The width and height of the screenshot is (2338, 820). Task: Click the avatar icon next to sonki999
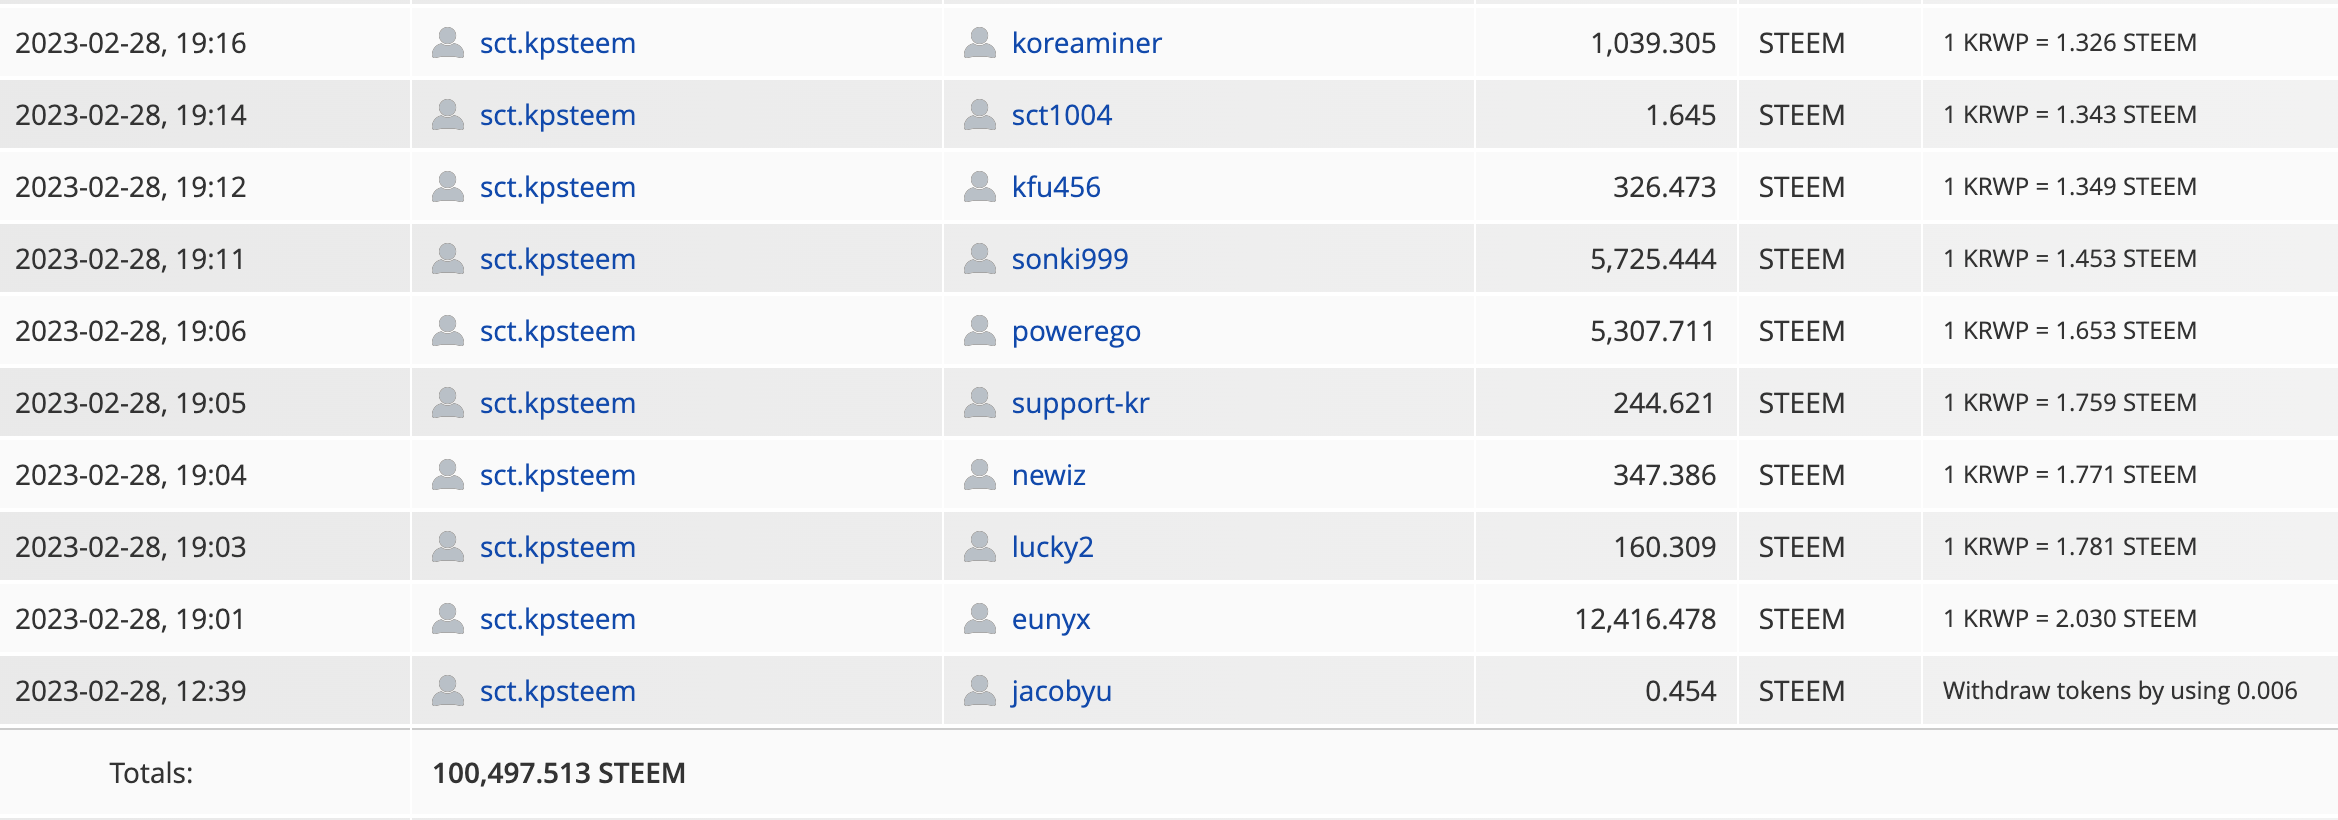pos(979,259)
